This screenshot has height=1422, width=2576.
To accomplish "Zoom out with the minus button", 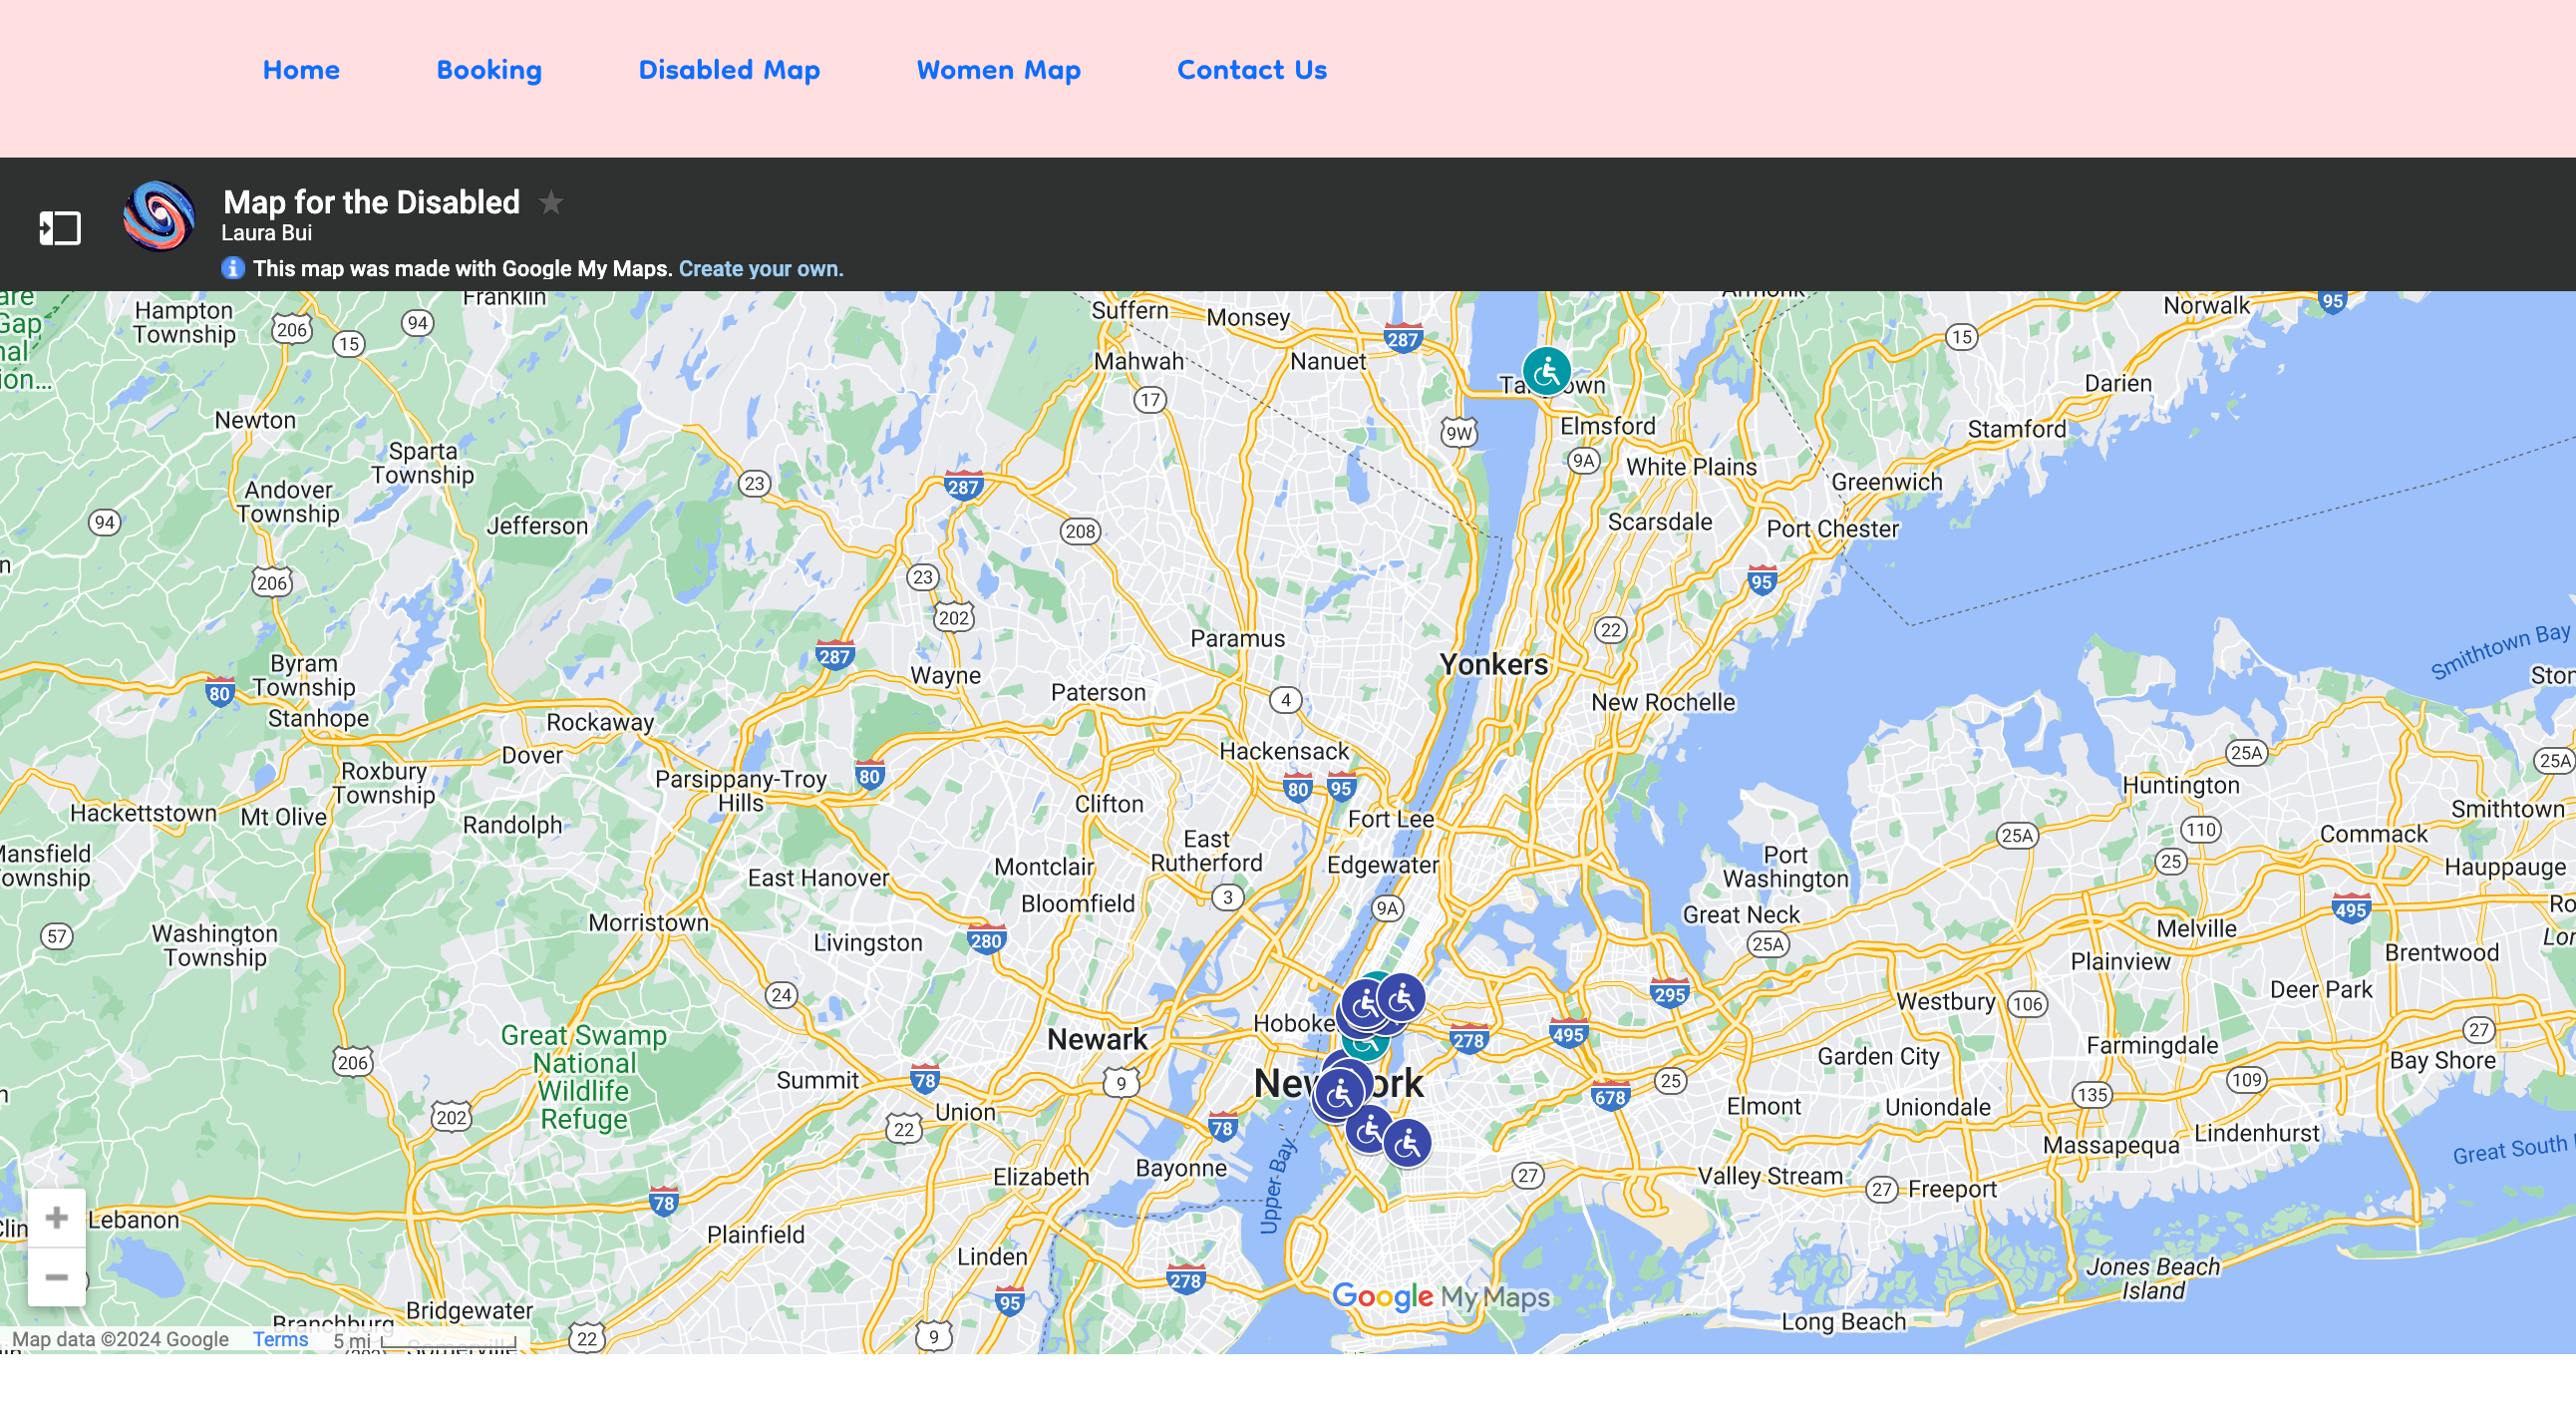I will pos(57,1277).
